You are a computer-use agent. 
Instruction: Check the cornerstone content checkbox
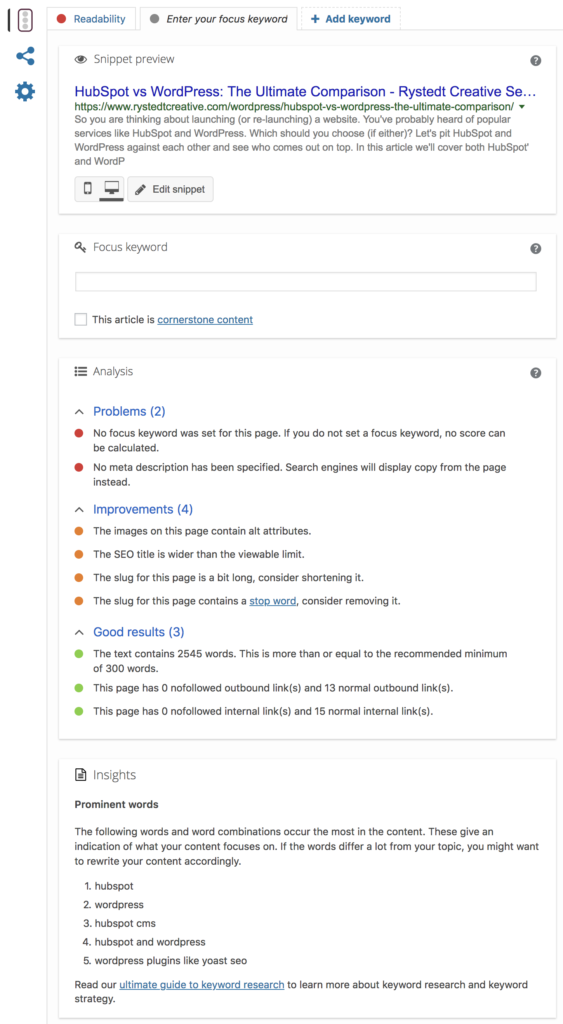click(x=81, y=319)
